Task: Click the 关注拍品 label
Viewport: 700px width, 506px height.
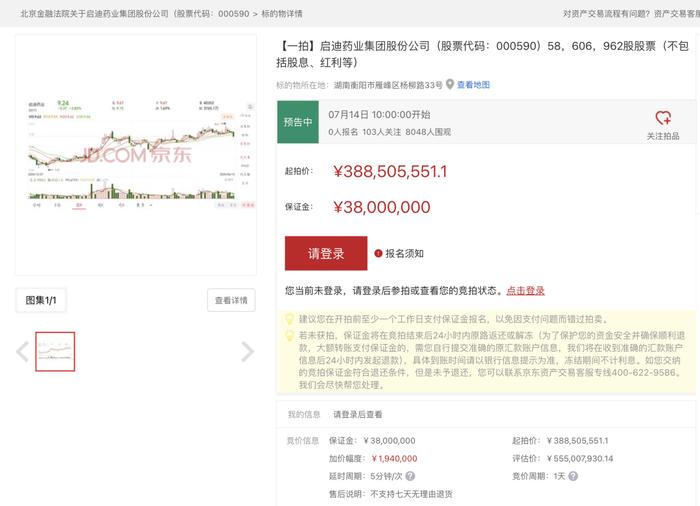Action: pos(663,136)
